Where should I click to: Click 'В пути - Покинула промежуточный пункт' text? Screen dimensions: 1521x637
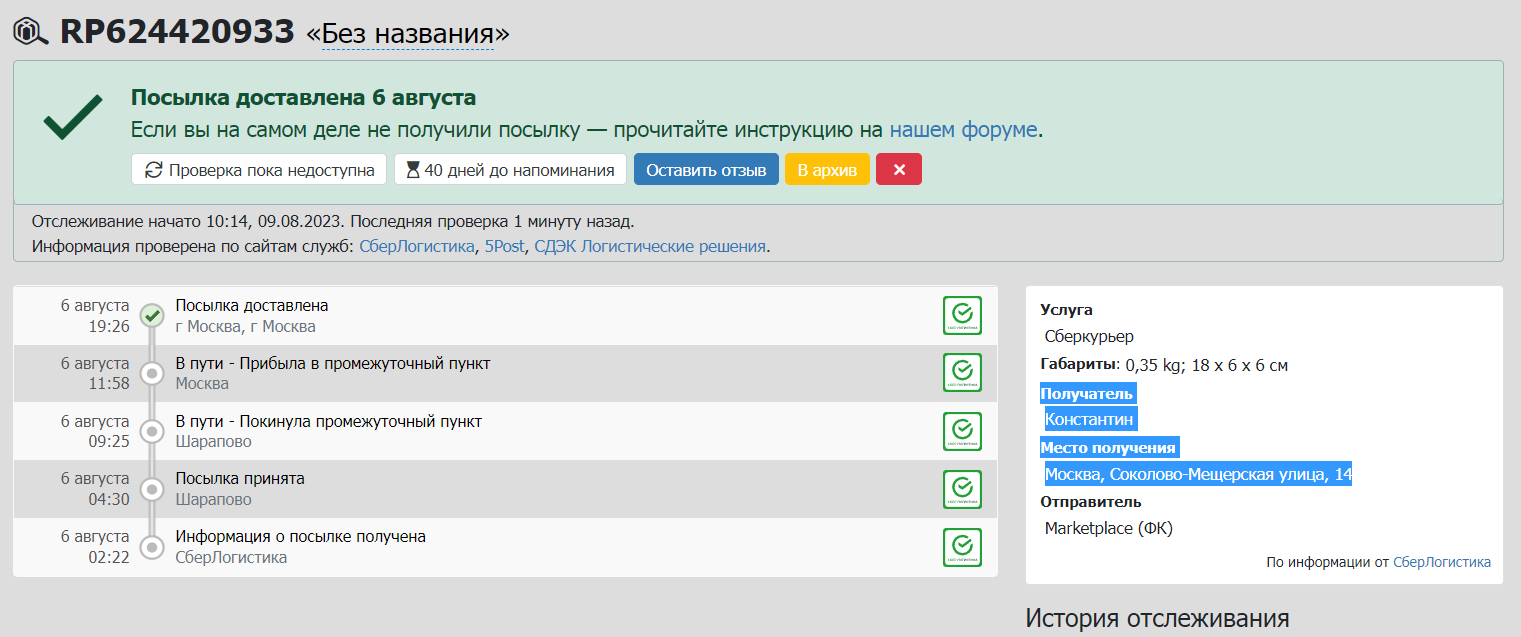[x=329, y=421]
